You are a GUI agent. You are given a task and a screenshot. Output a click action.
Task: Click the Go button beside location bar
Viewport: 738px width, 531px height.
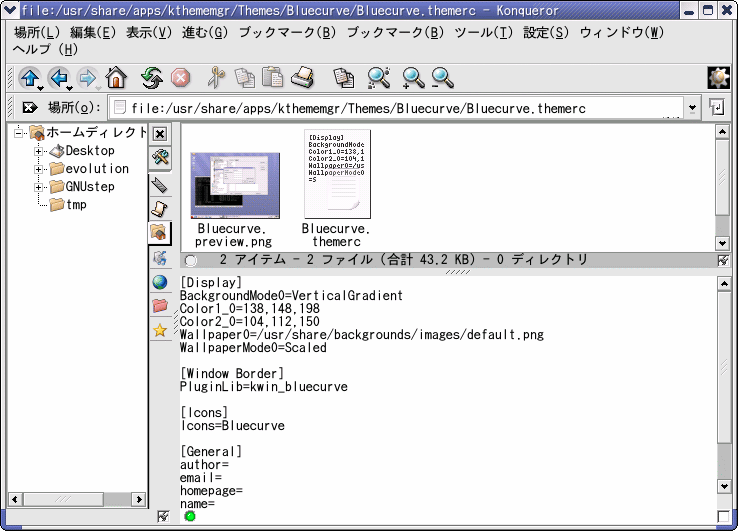(x=716, y=108)
